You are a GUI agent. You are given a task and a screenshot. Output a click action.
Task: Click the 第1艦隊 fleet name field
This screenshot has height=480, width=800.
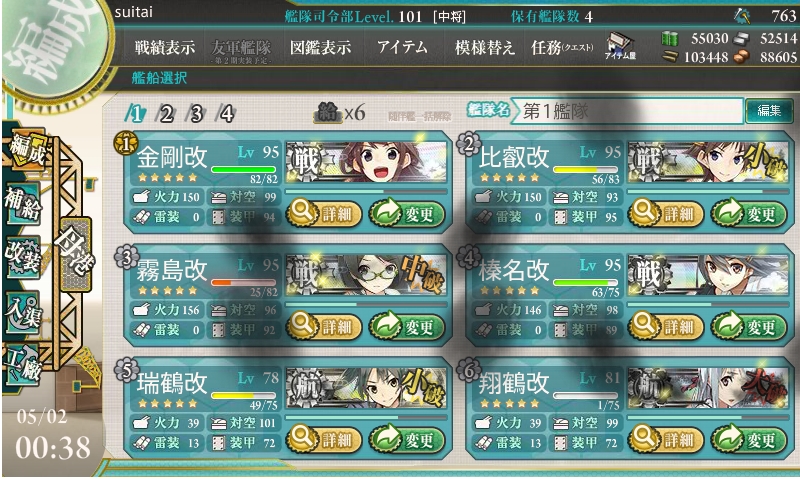tap(627, 111)
